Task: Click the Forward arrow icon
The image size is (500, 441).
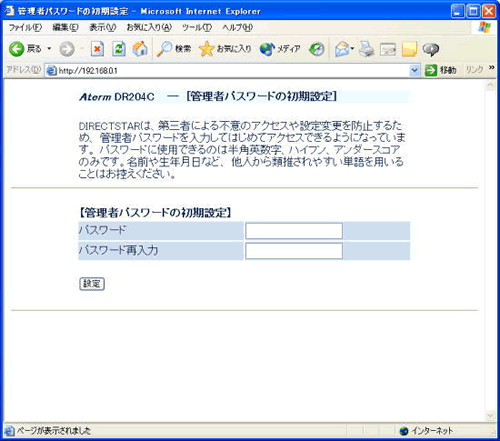Action: point(67,49)
